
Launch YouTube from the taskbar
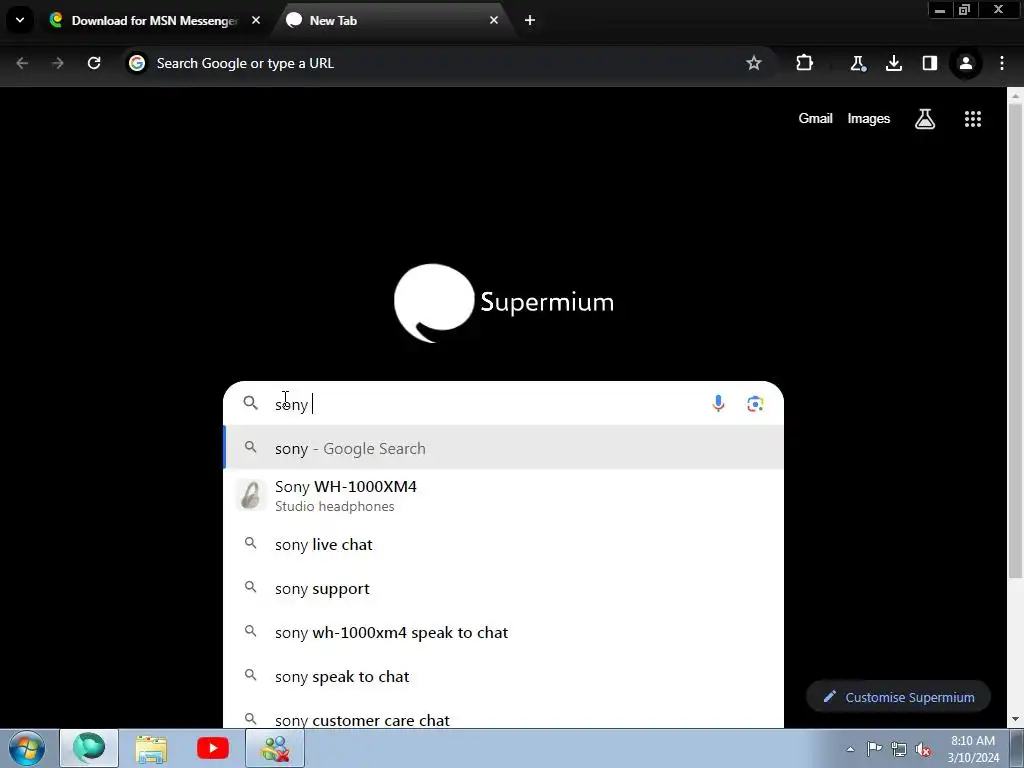[x=213, y=748]
